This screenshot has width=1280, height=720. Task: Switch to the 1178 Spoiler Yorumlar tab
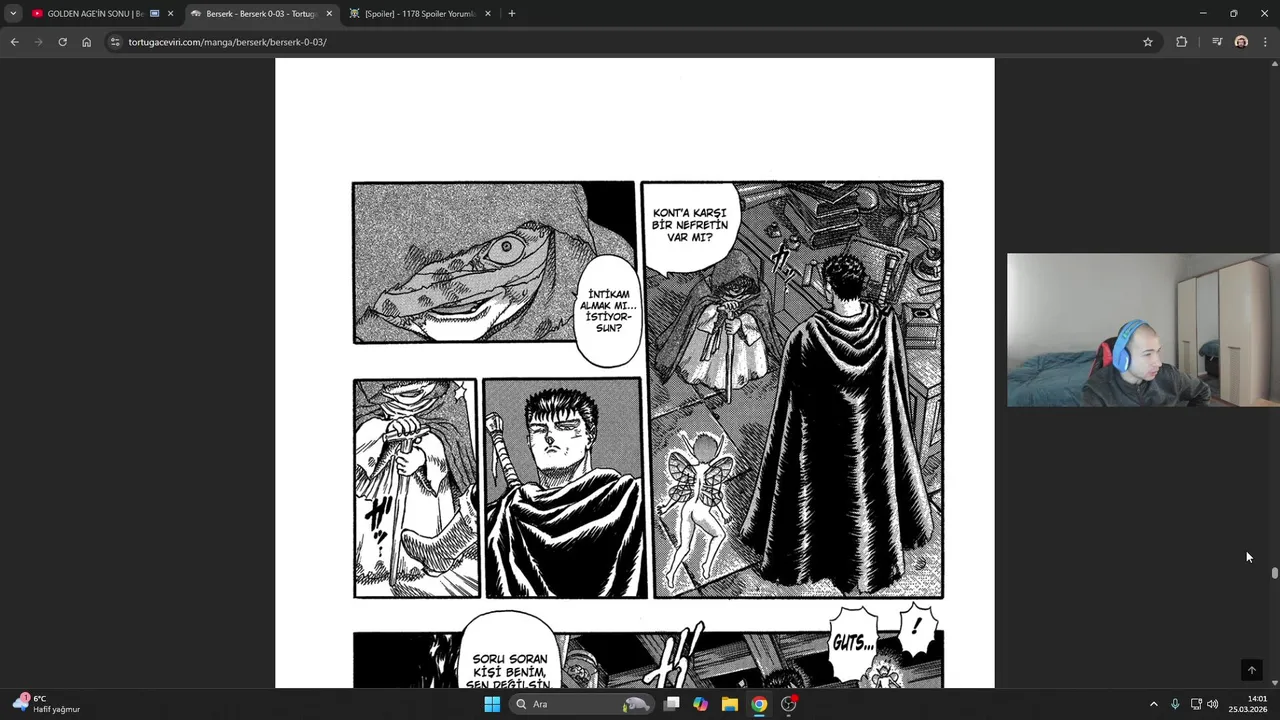click(419, 13)
